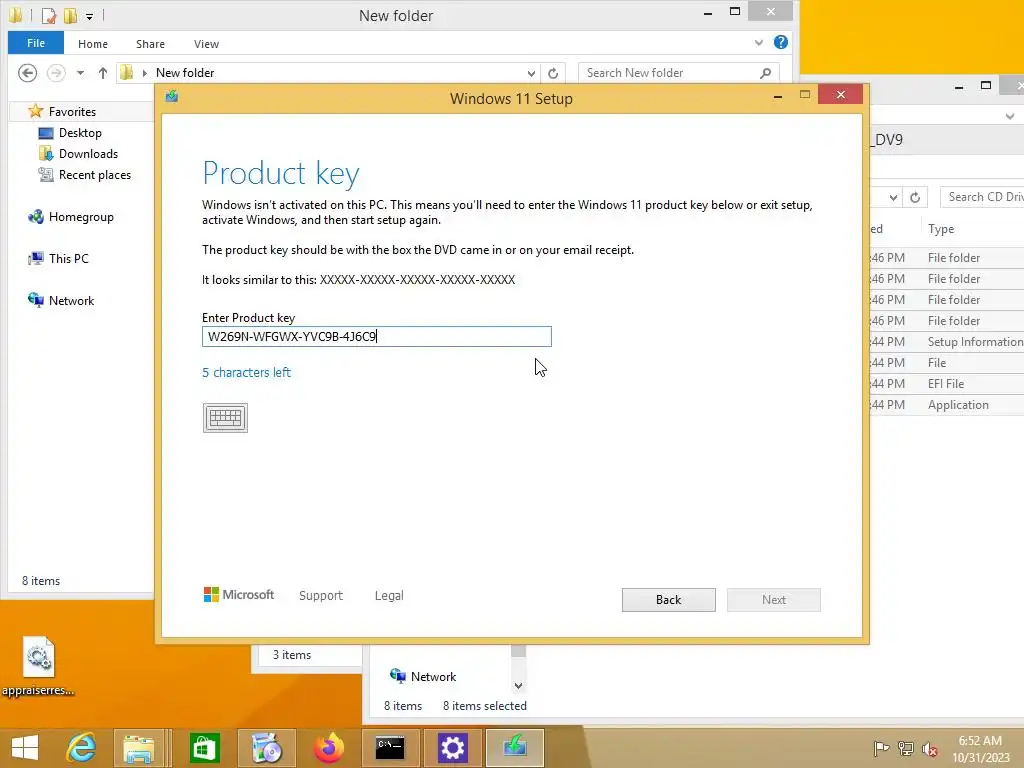
Task: Open the disc tool taskbar icon
Action: point(266,748)
